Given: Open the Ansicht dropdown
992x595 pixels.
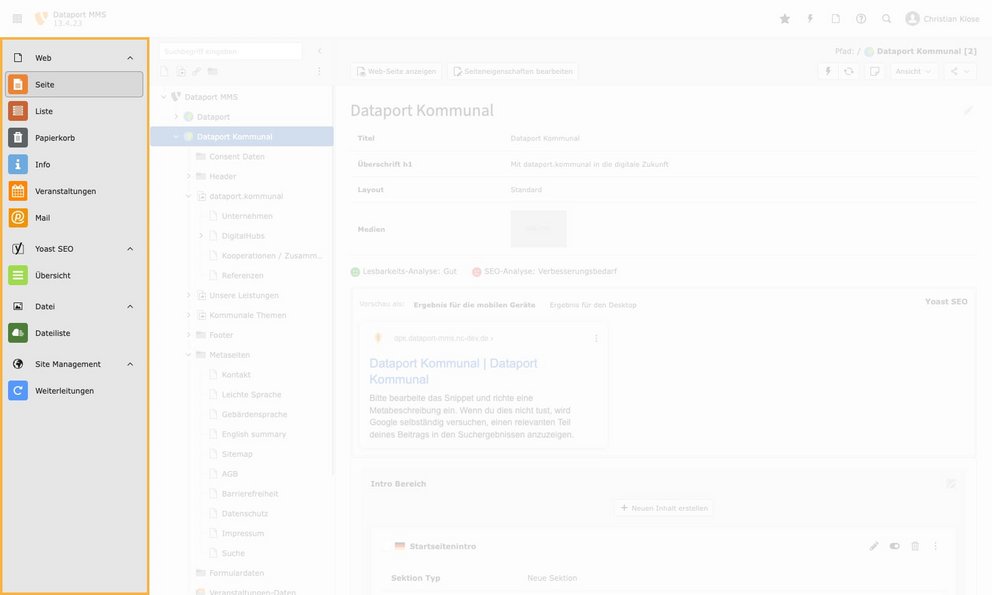Looking at the screenshot, I should pyautogui.click(x=914, y=71).
